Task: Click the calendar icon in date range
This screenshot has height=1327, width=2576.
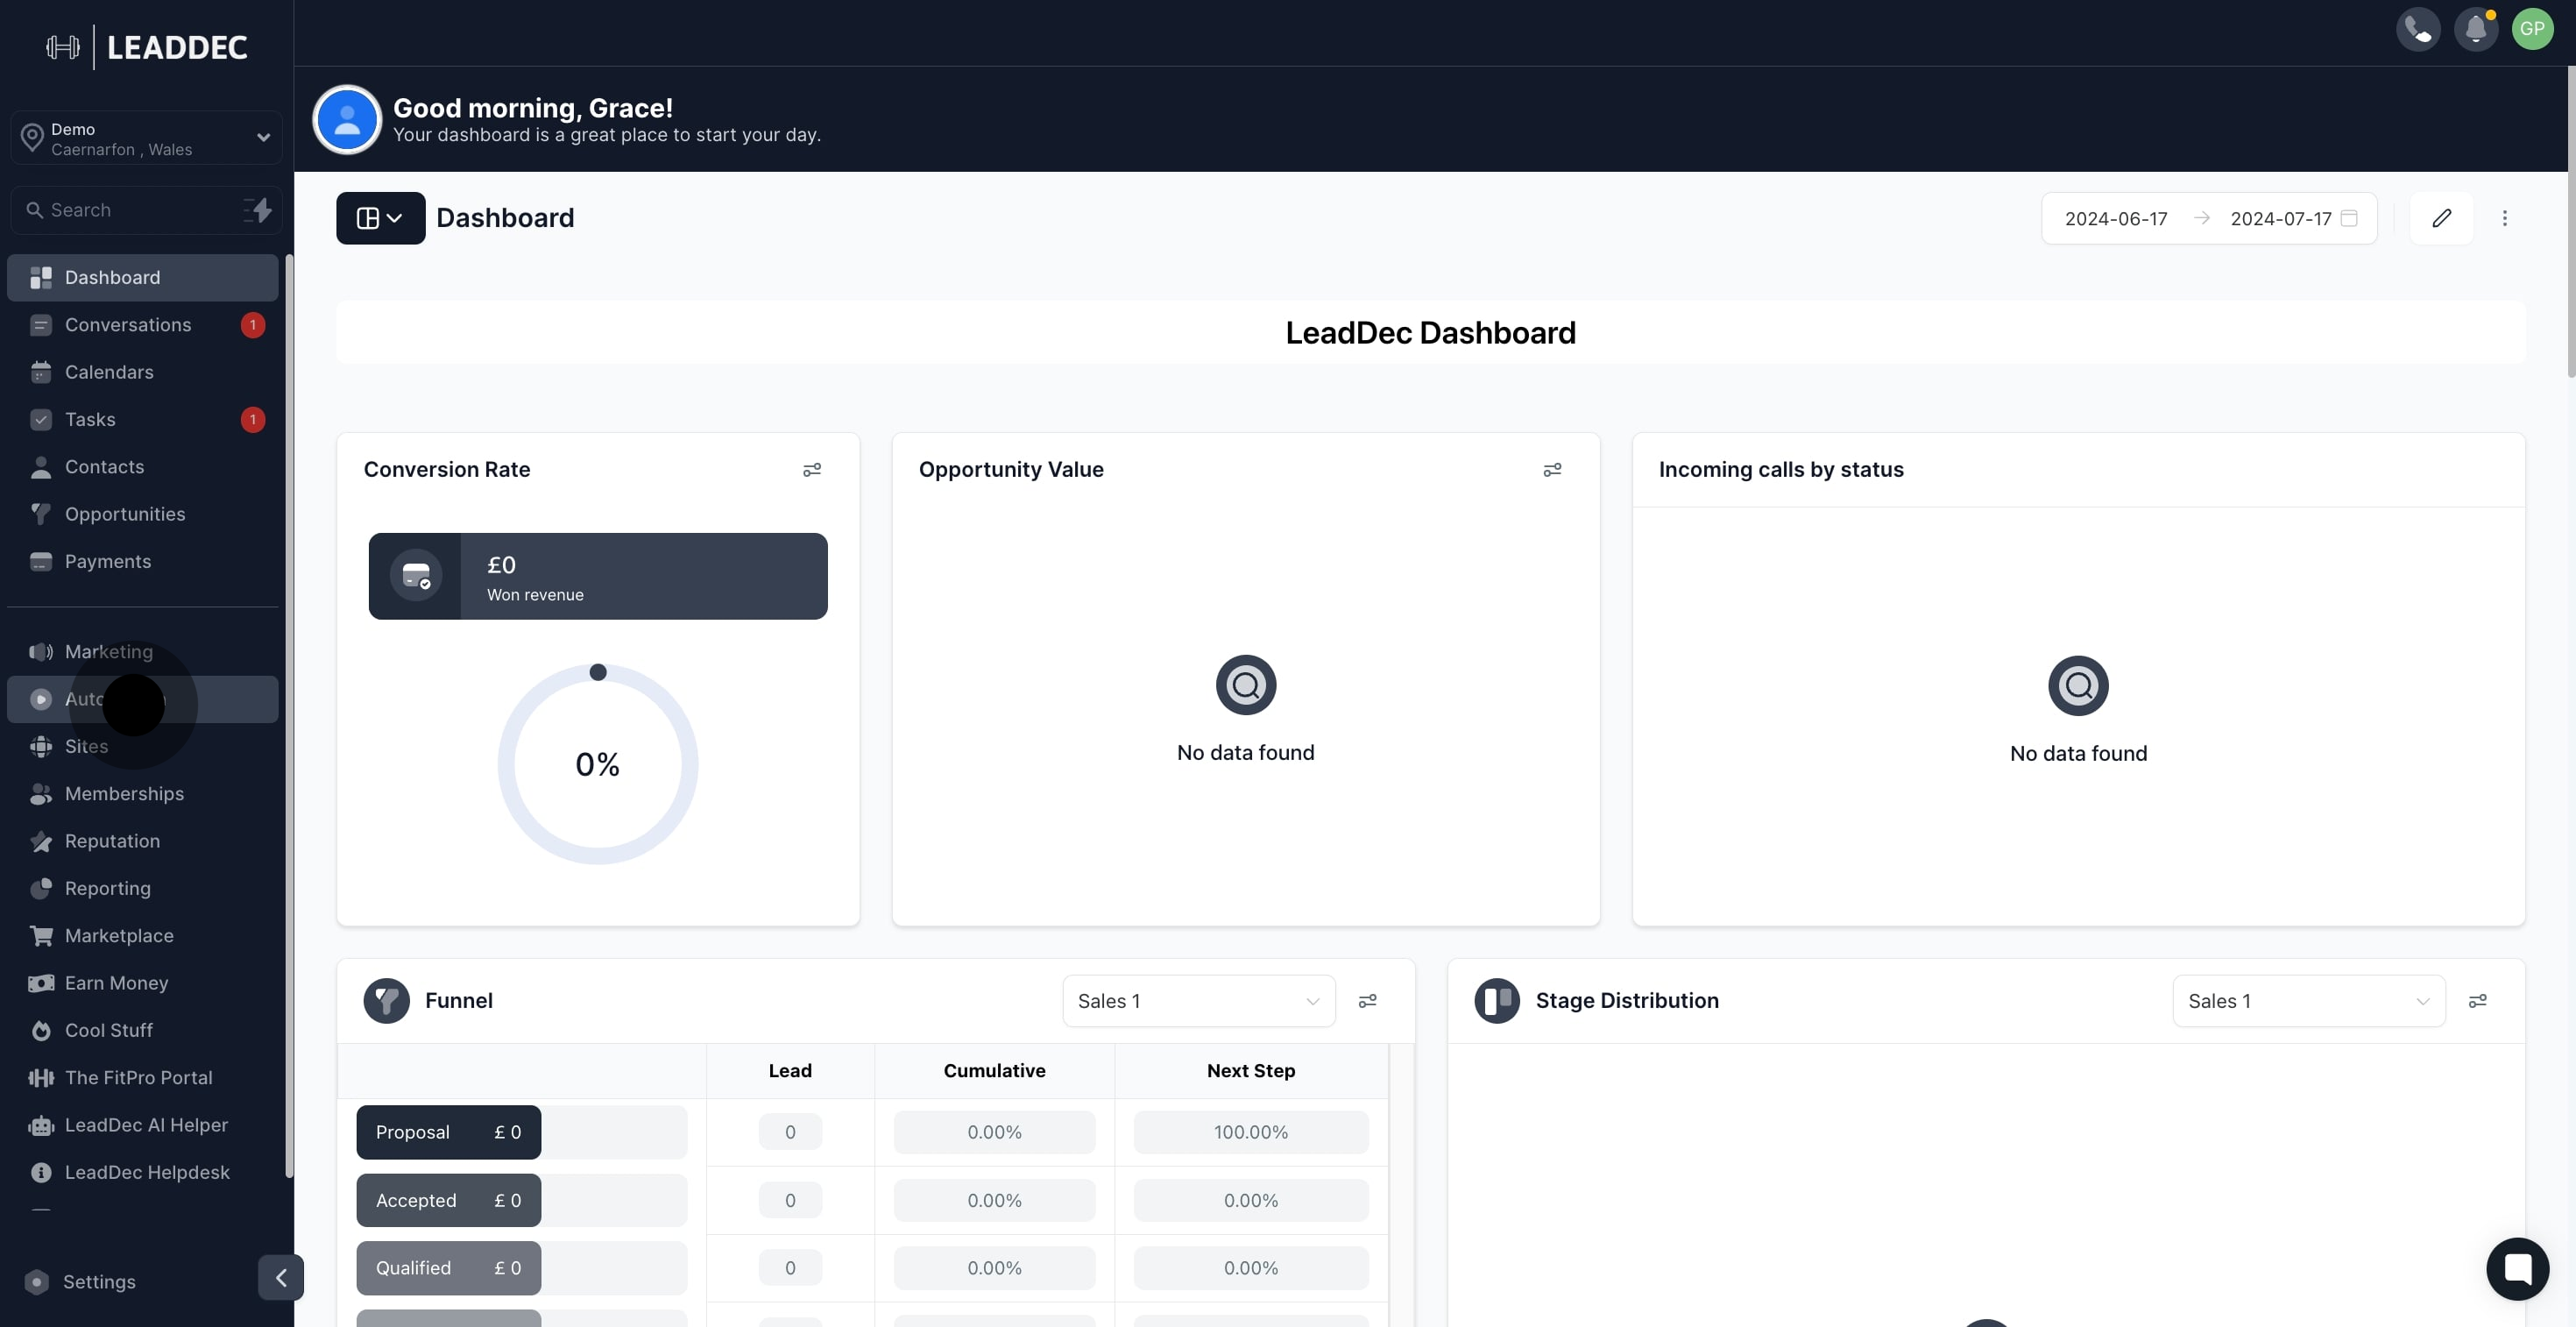Action: tap(2349, 218)
